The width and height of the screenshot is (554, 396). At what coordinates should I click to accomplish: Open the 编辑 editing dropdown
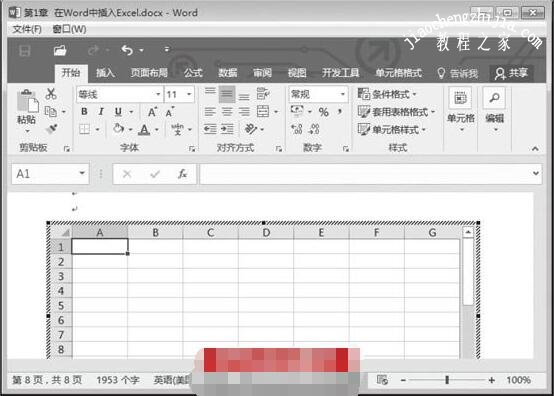(495, 110)
